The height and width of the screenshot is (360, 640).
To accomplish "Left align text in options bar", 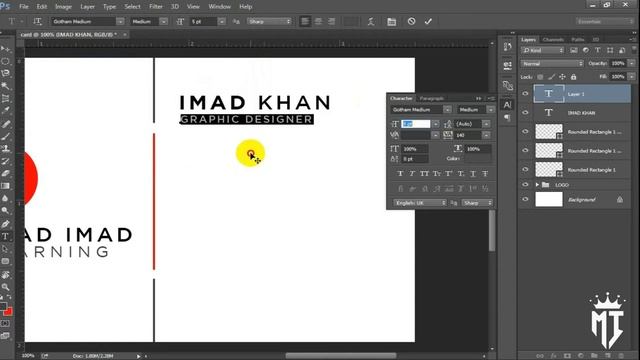I will click(x=304, y=21).
